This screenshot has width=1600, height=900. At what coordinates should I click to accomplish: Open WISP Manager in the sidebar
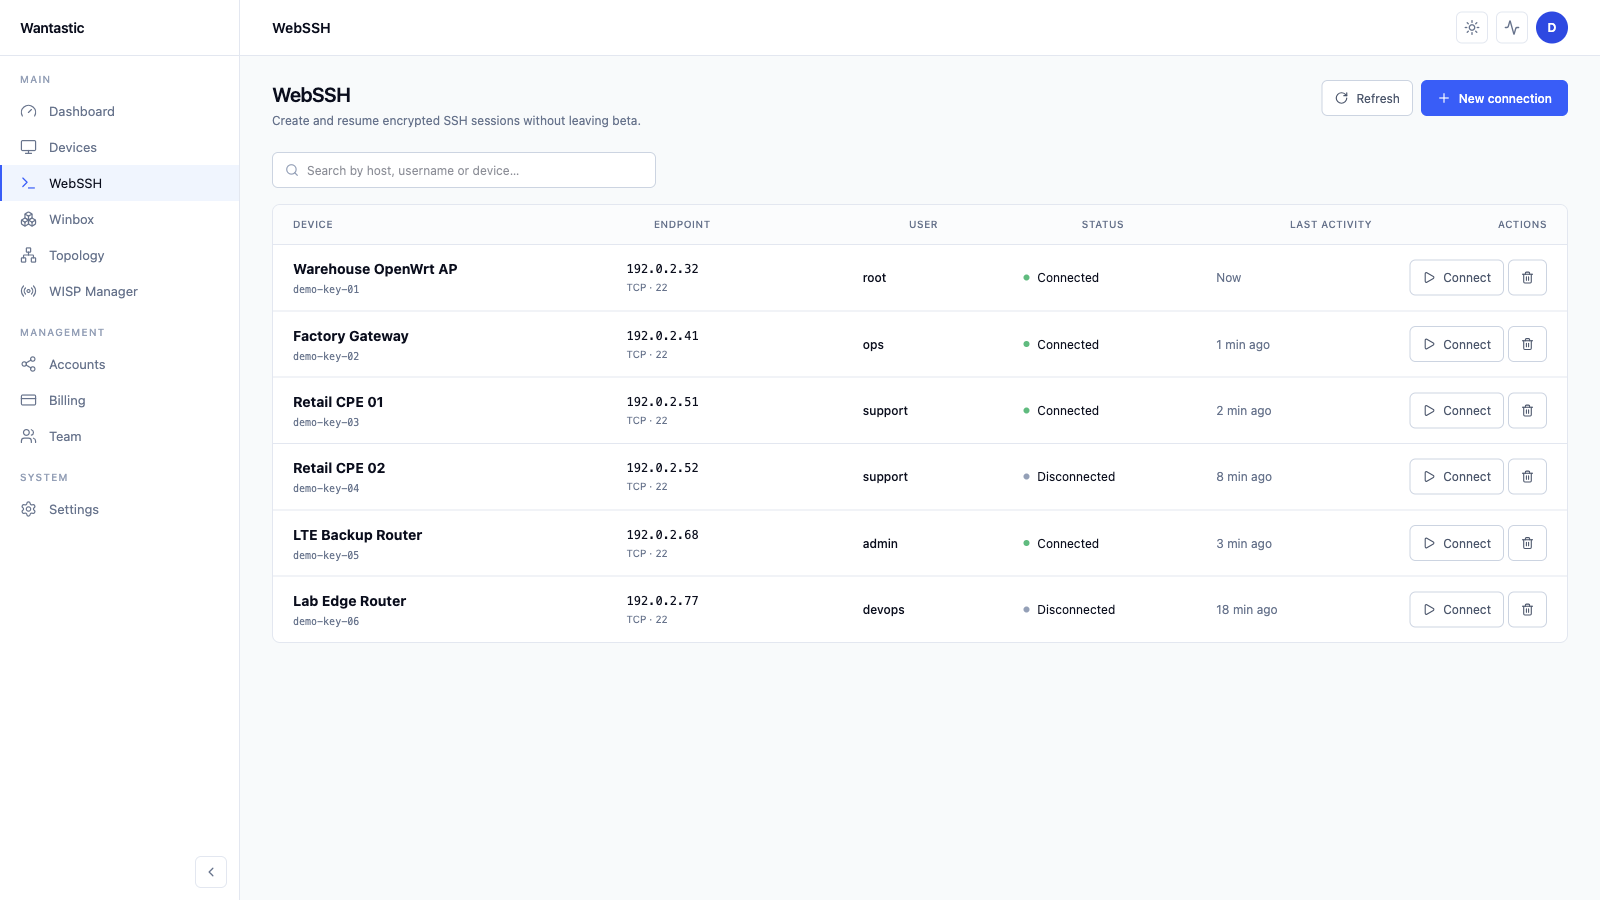120,291
